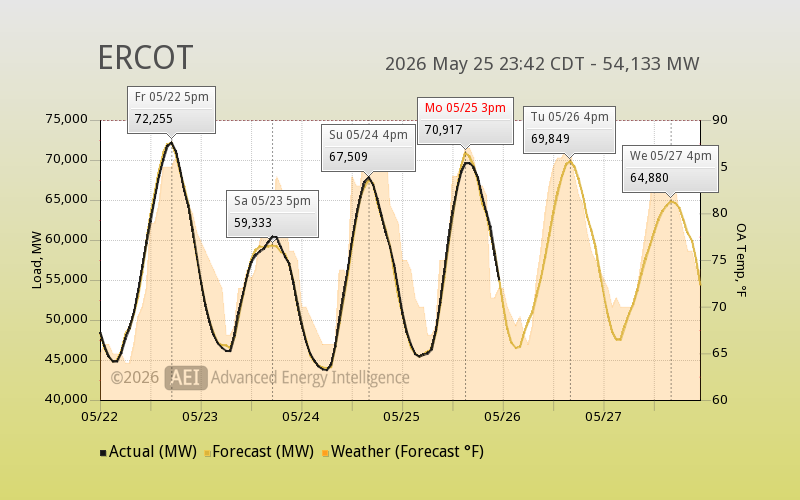Click the Fr 05/22 5pm peak callout
The image size is (800, 500).
point(171,110)
